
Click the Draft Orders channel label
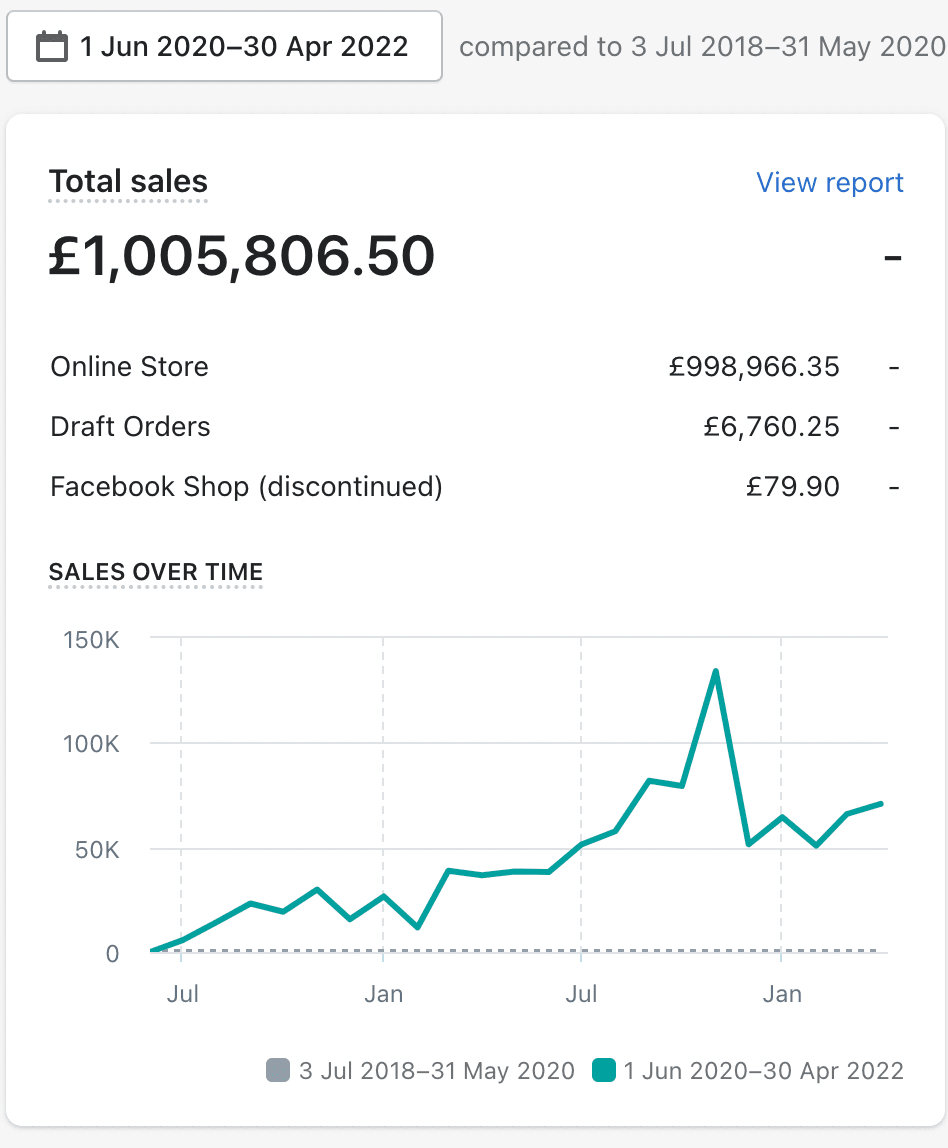tap(130, 427)
